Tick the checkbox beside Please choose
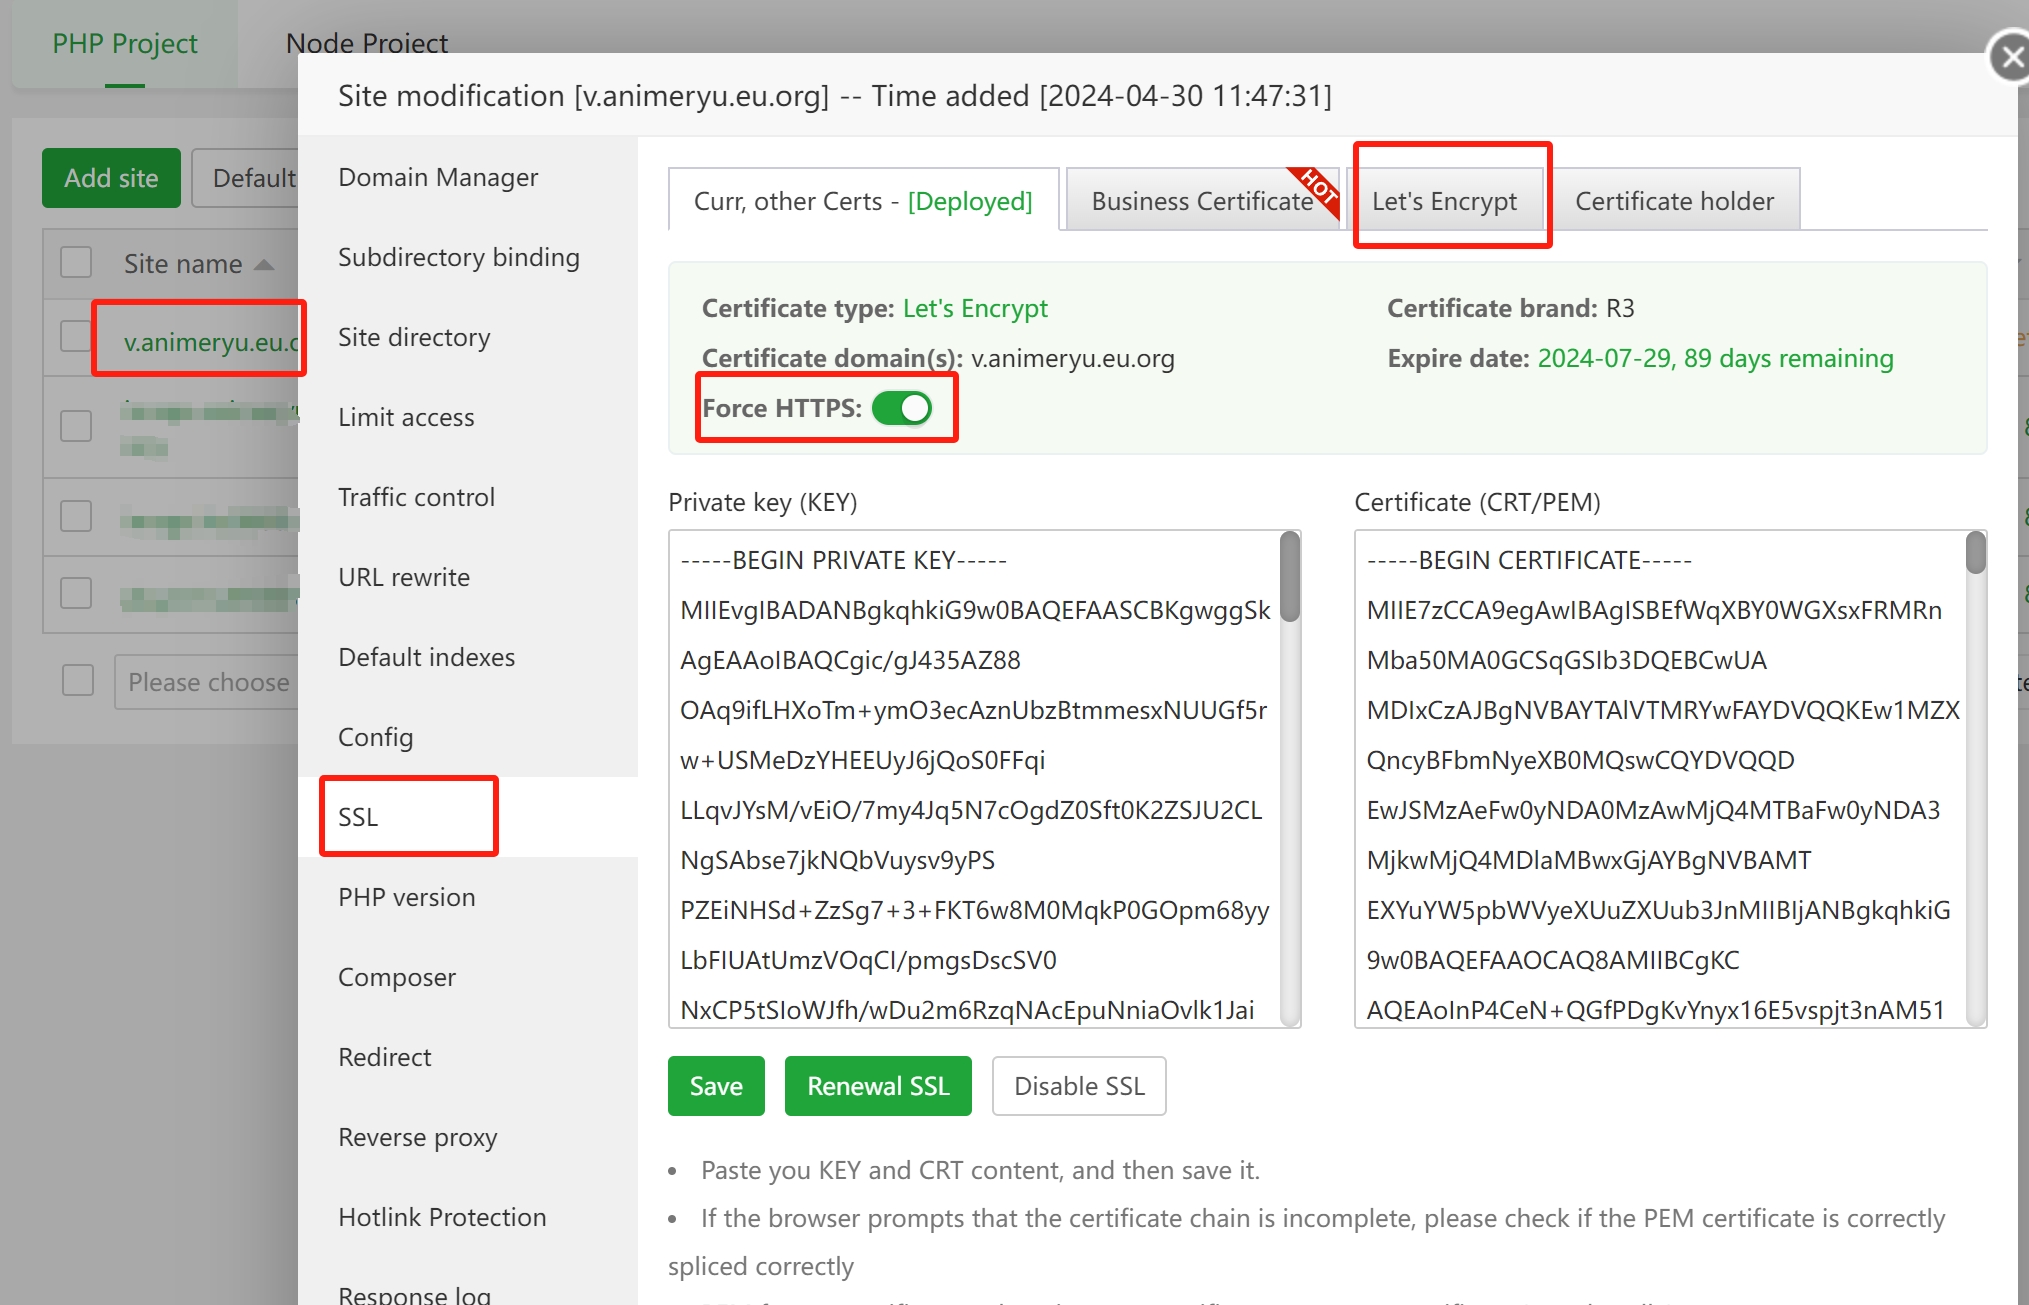The height and width of the screenshot is (1305, 2029). pos(78,681)
